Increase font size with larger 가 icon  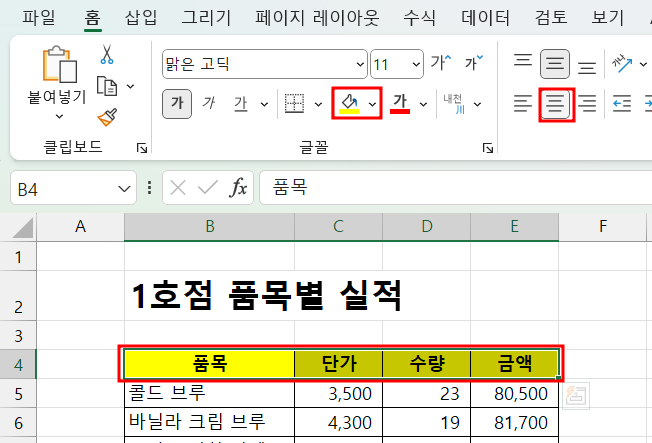tap(441, 63)
